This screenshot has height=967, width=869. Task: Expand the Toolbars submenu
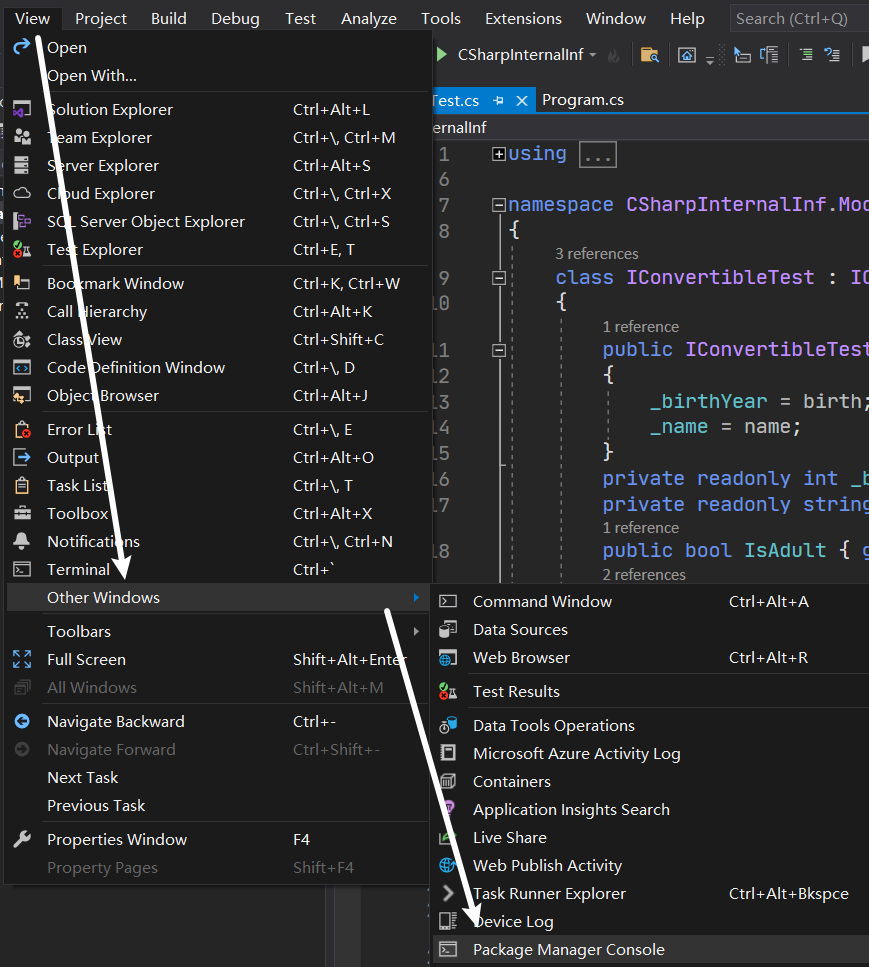tap(416, 632)
